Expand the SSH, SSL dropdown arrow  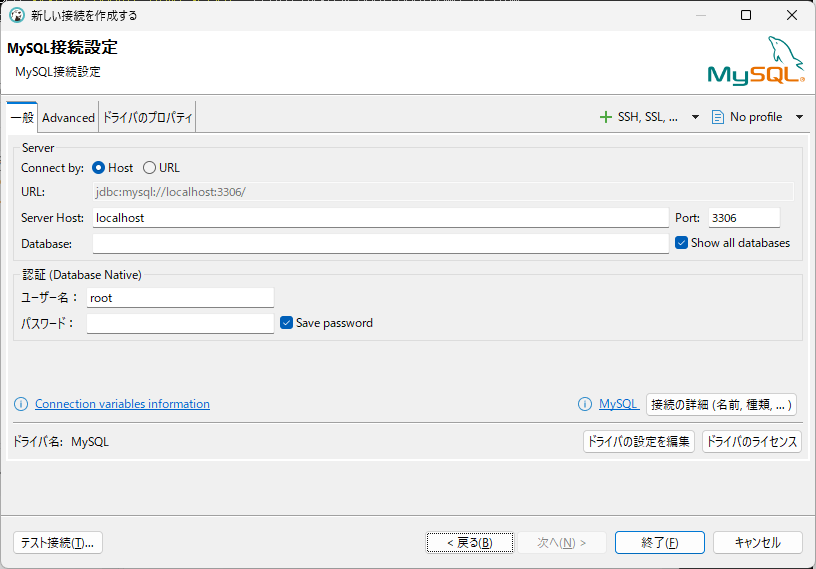tap(695, 117)
